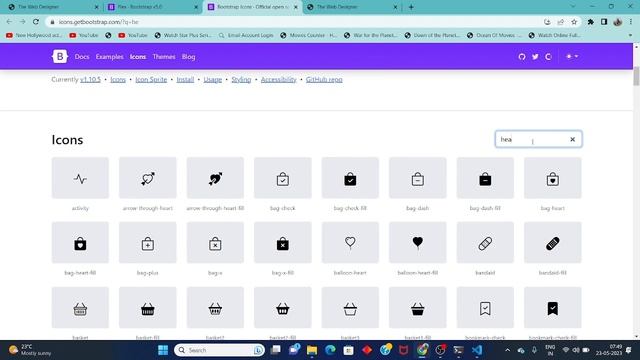
Task: Clear the icon search text
Action: pos(572,139)
